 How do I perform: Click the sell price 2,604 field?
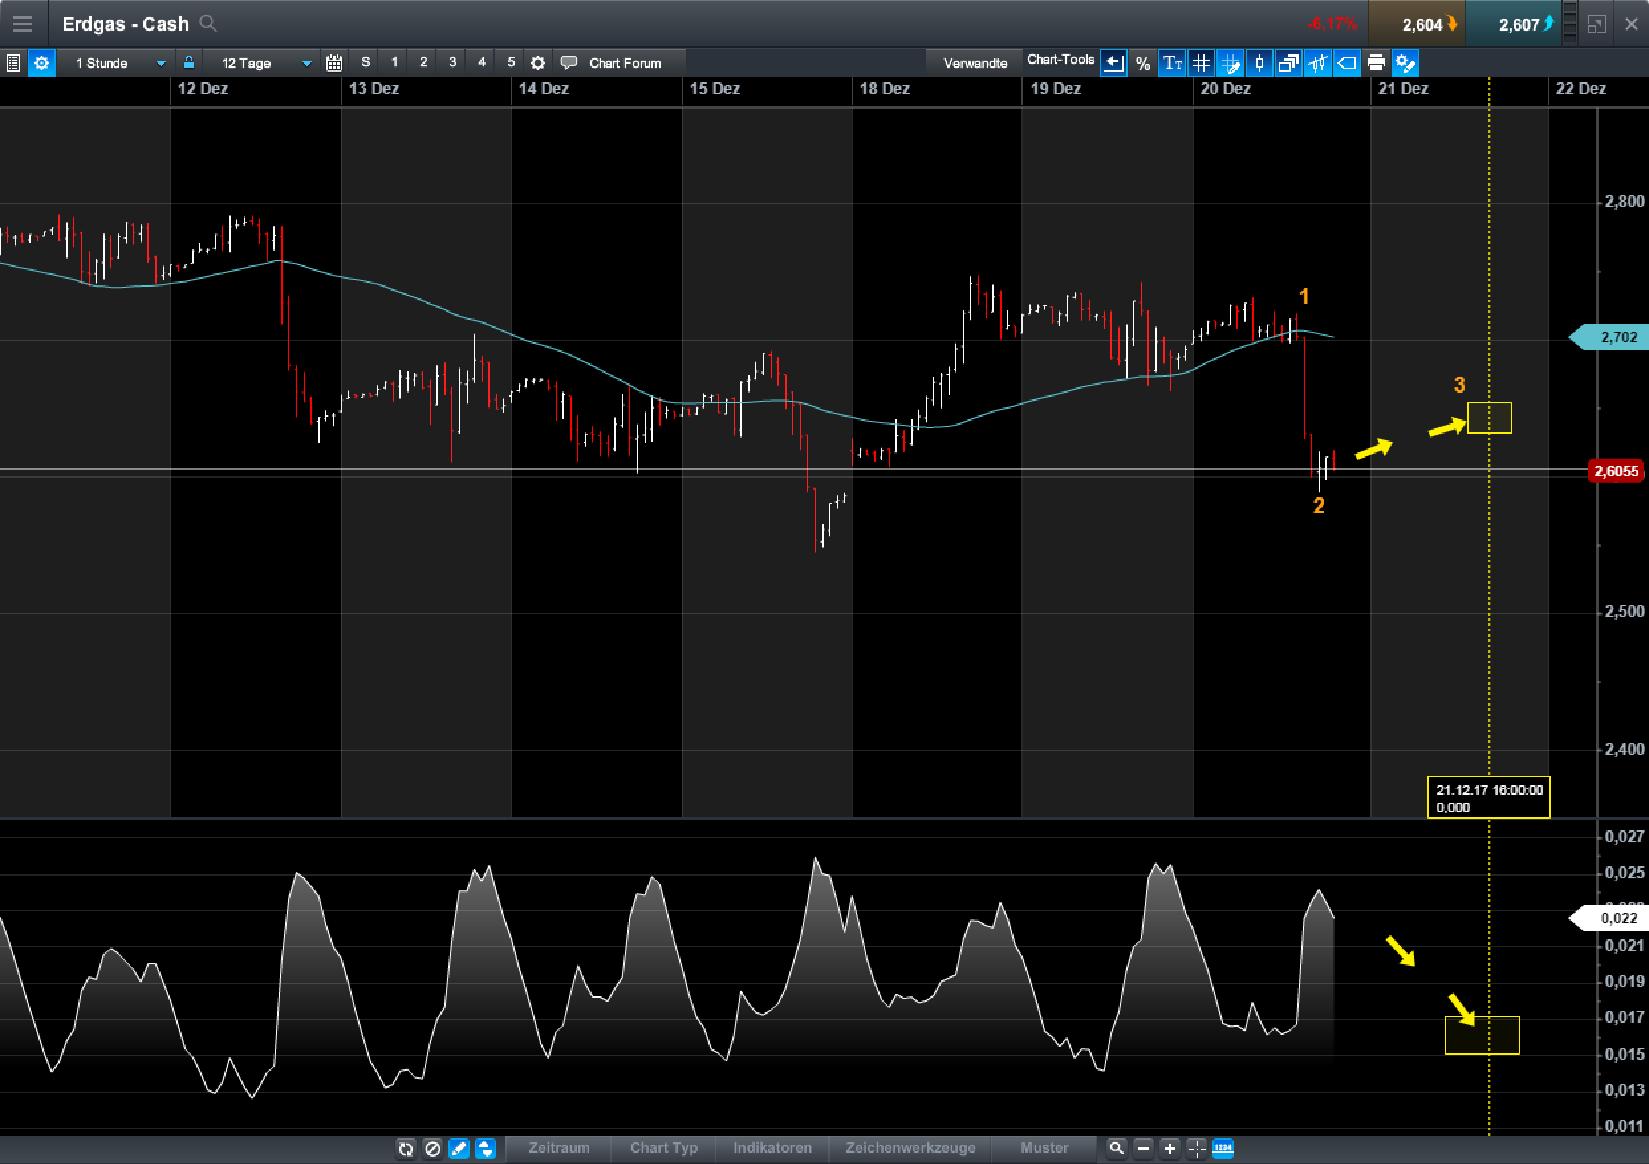[1416, 22]
